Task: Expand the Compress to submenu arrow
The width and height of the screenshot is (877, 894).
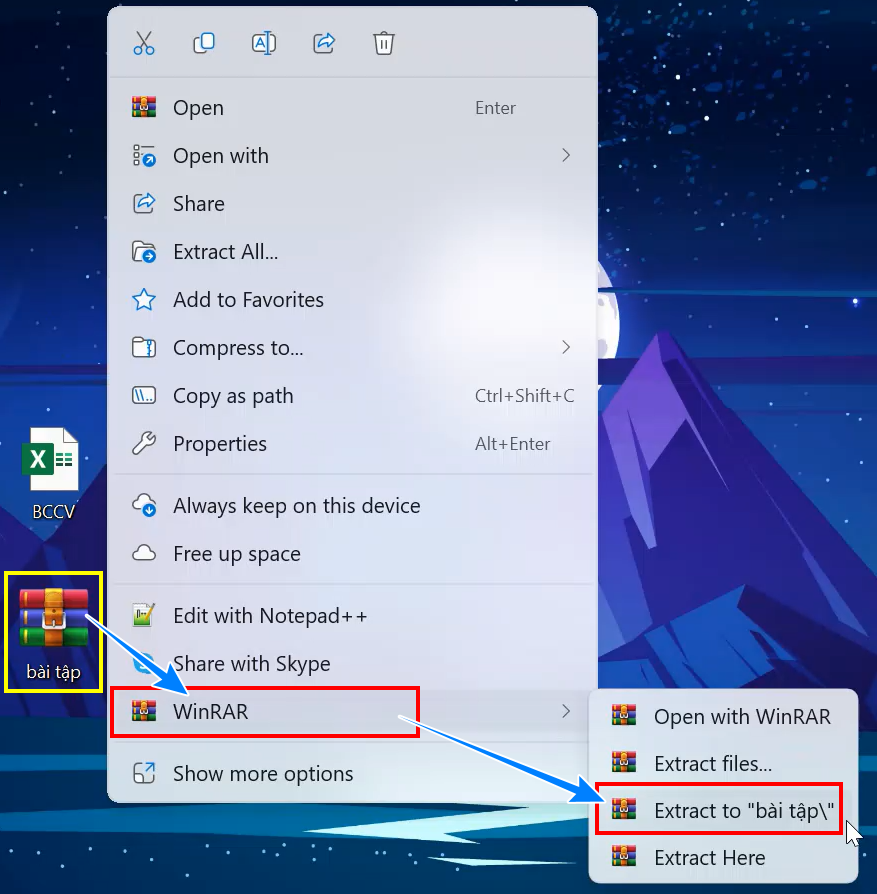Action: pos(566,347)
